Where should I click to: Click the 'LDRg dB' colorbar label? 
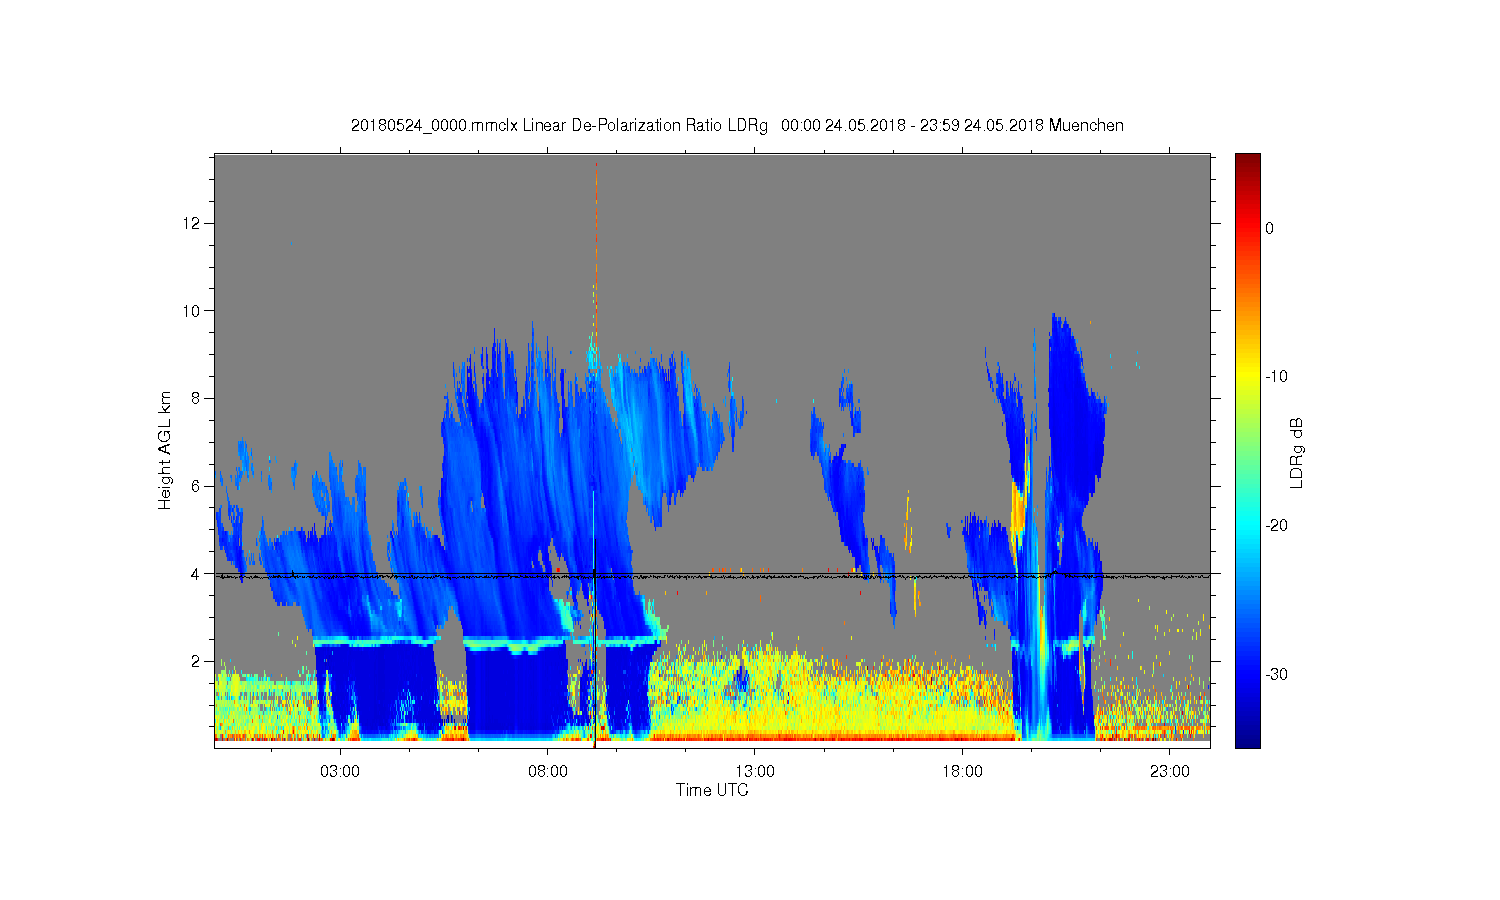(x=1297, y=452)
